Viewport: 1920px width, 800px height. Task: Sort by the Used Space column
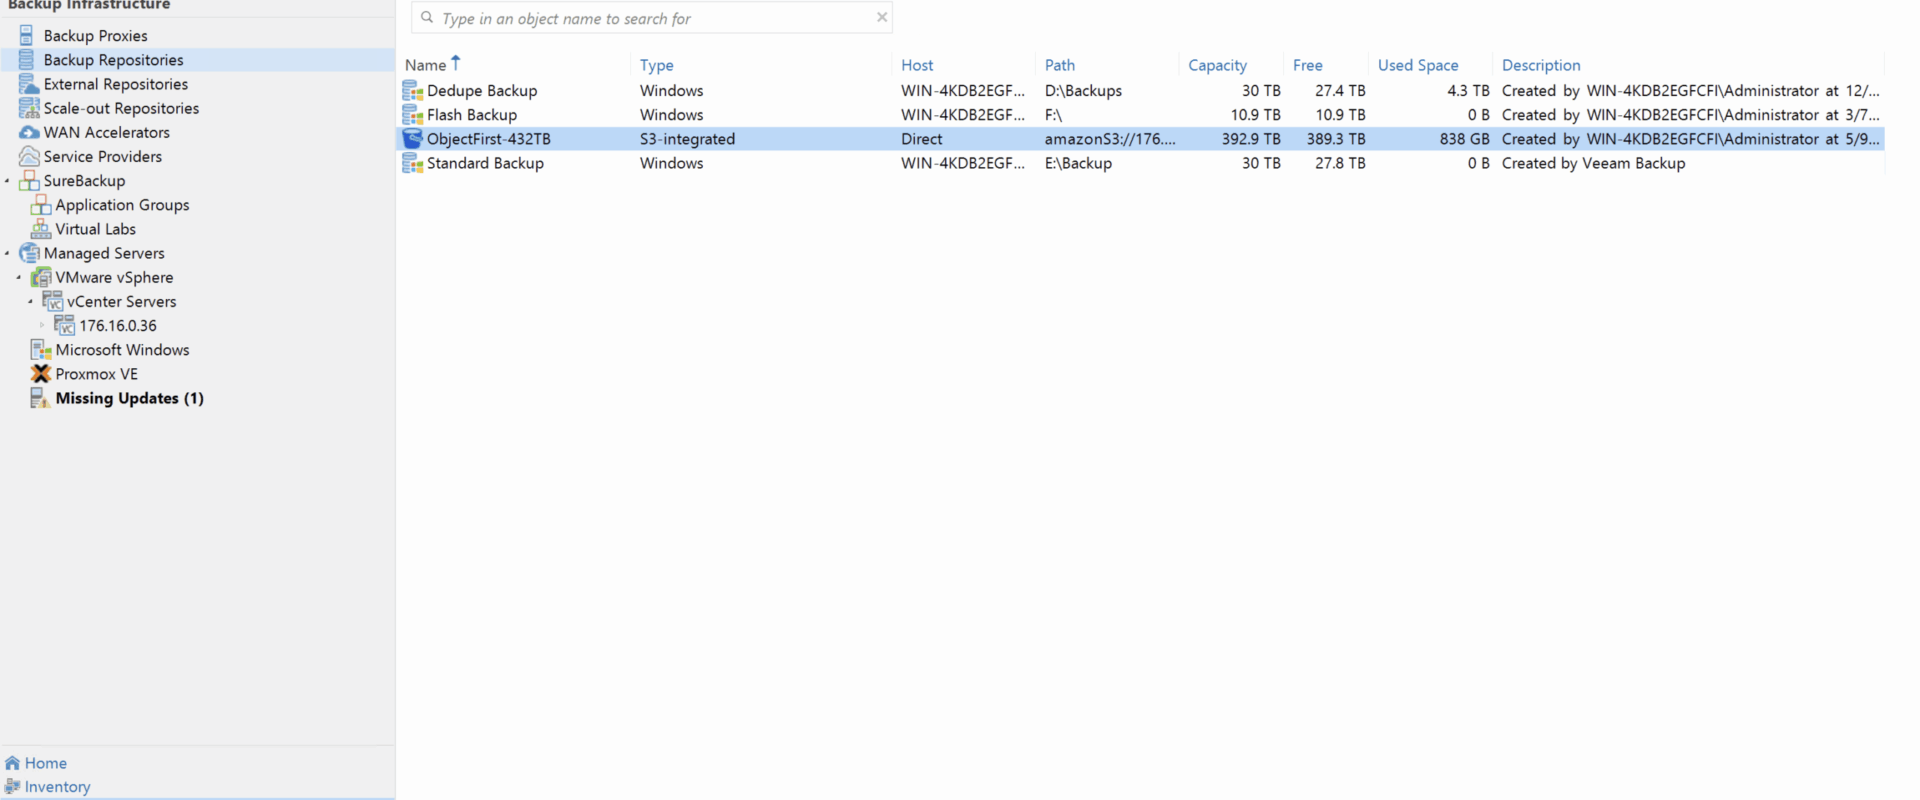coord(1418,65)
